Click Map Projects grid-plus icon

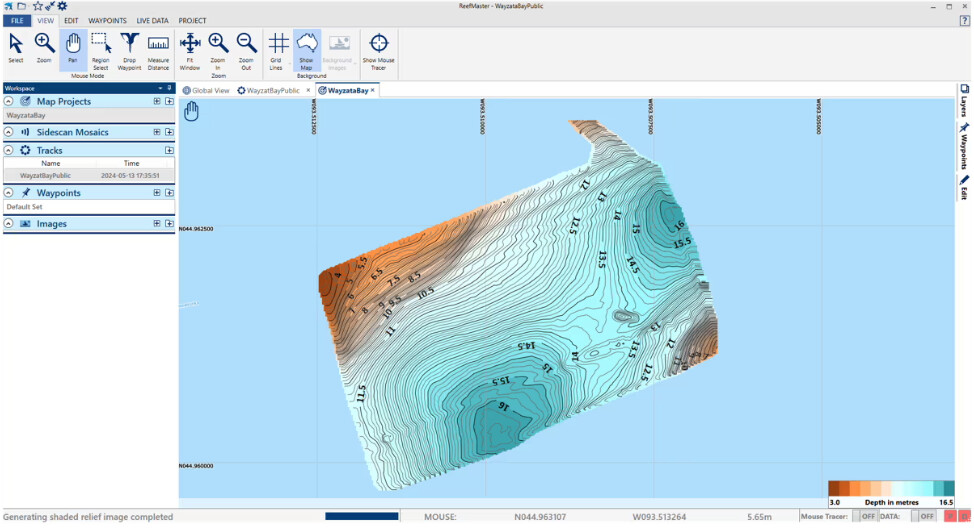tap(157, 101)
